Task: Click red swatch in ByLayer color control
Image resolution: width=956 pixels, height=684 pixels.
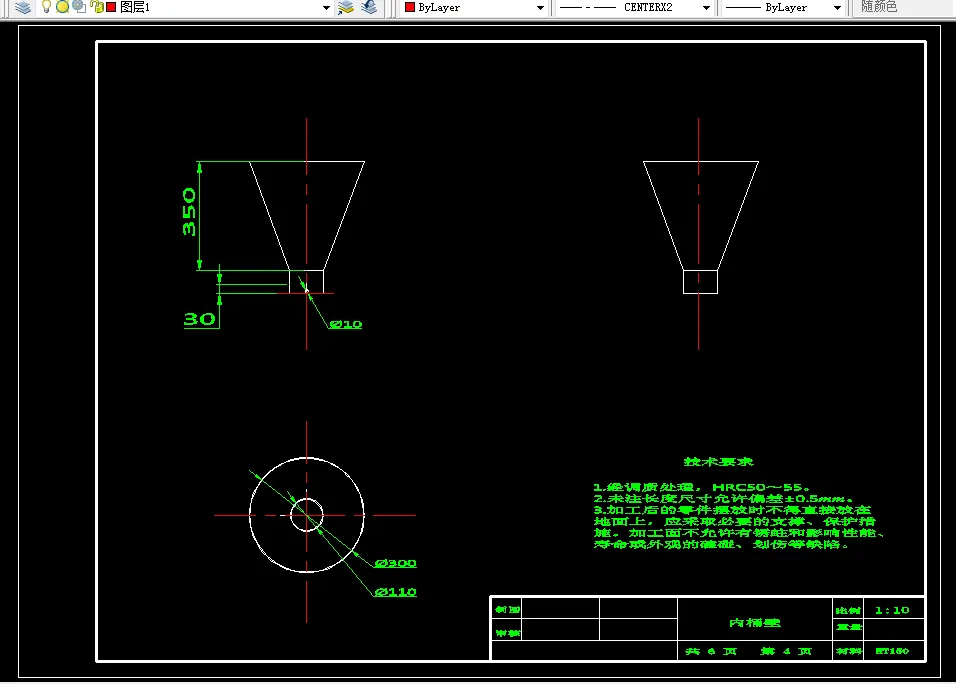Action: [410, 7]
